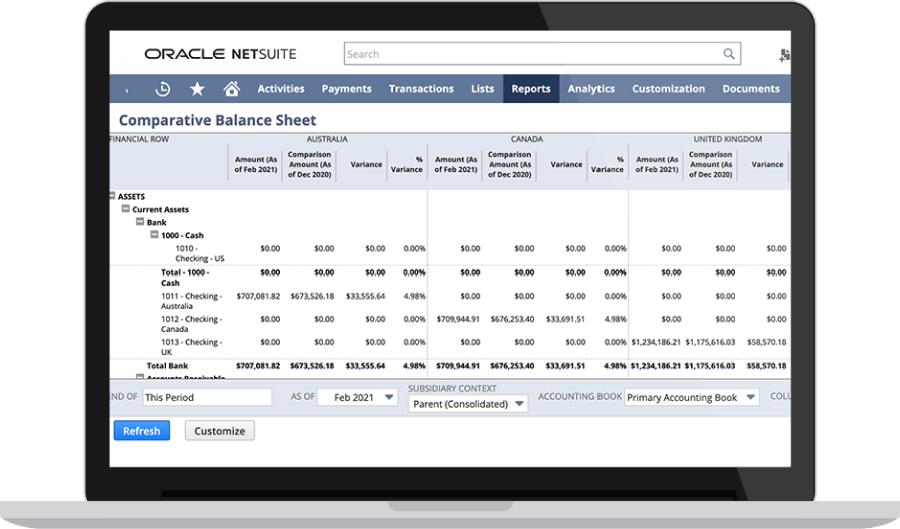The height and width of the screenshot is (529, 900).
Task: Click Australia Amount (As of Feb 2021) header
Action: pyautogui.click(x=255, y=164)
